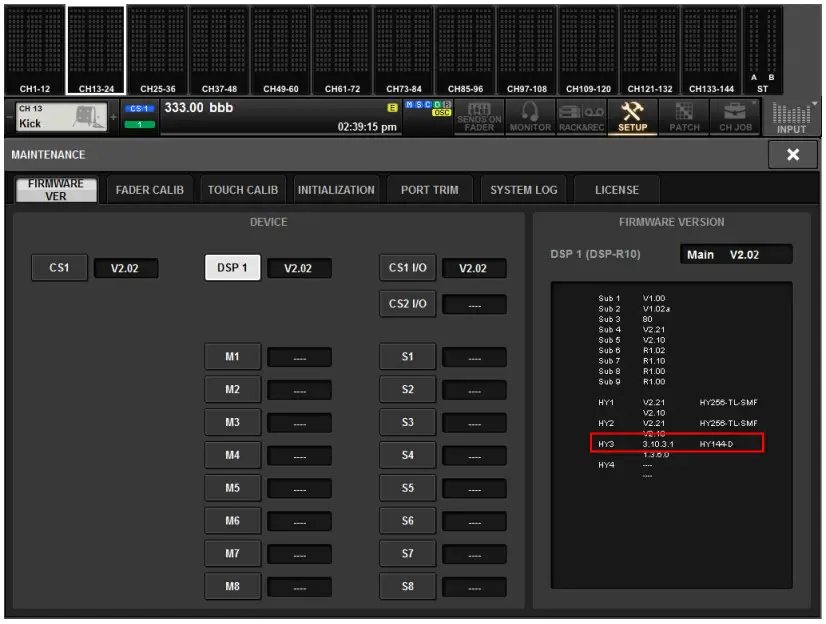Image resolution: width=826 pixels, height=624 pixels.
Task: Open the PATCH grid icon
Action: tap(684, 117)
